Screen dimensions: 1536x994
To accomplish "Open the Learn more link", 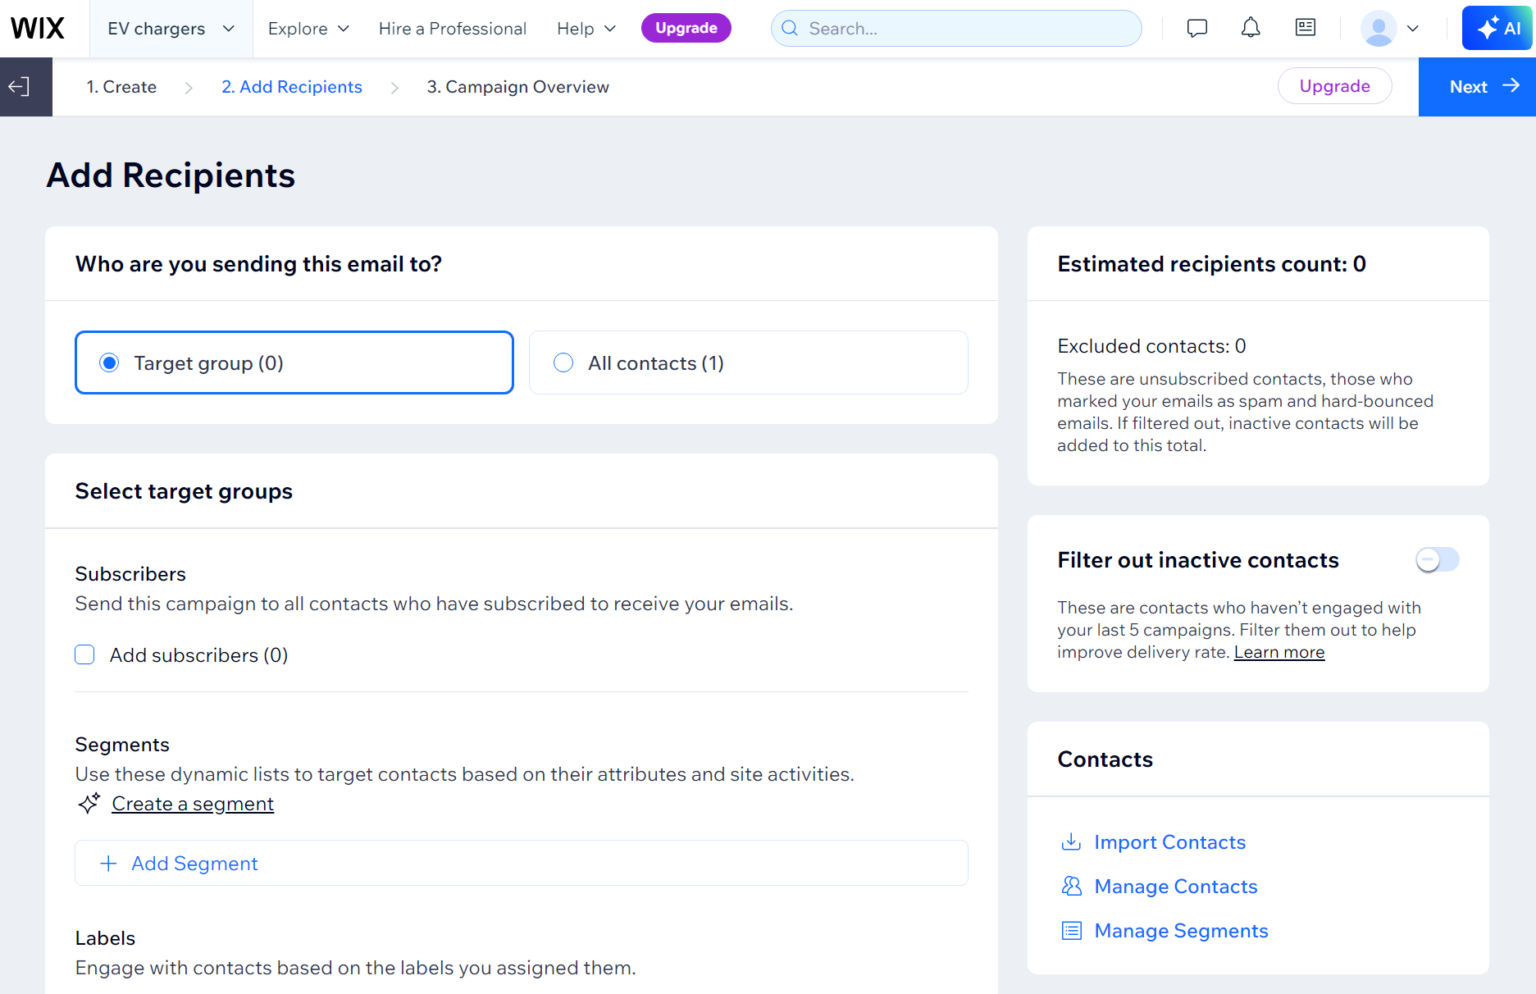I will coord(1279,651).
